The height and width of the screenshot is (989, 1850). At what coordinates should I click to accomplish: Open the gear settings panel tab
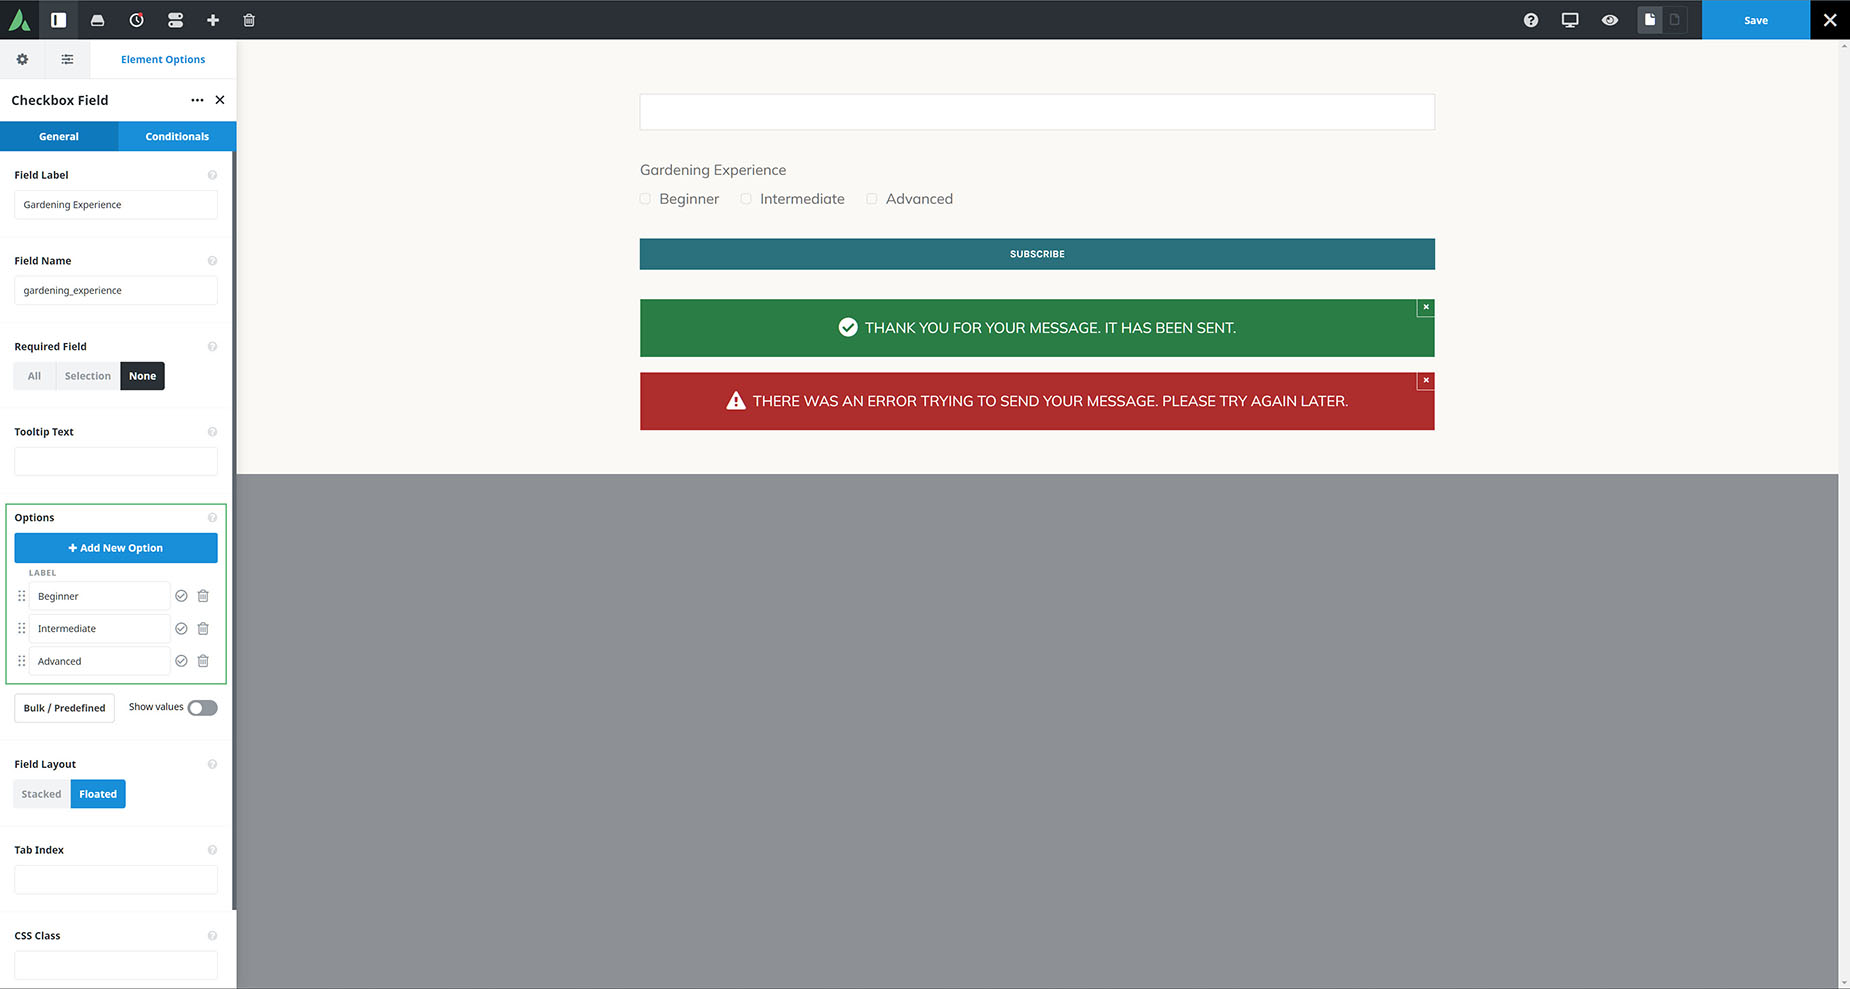pos(22,59)
